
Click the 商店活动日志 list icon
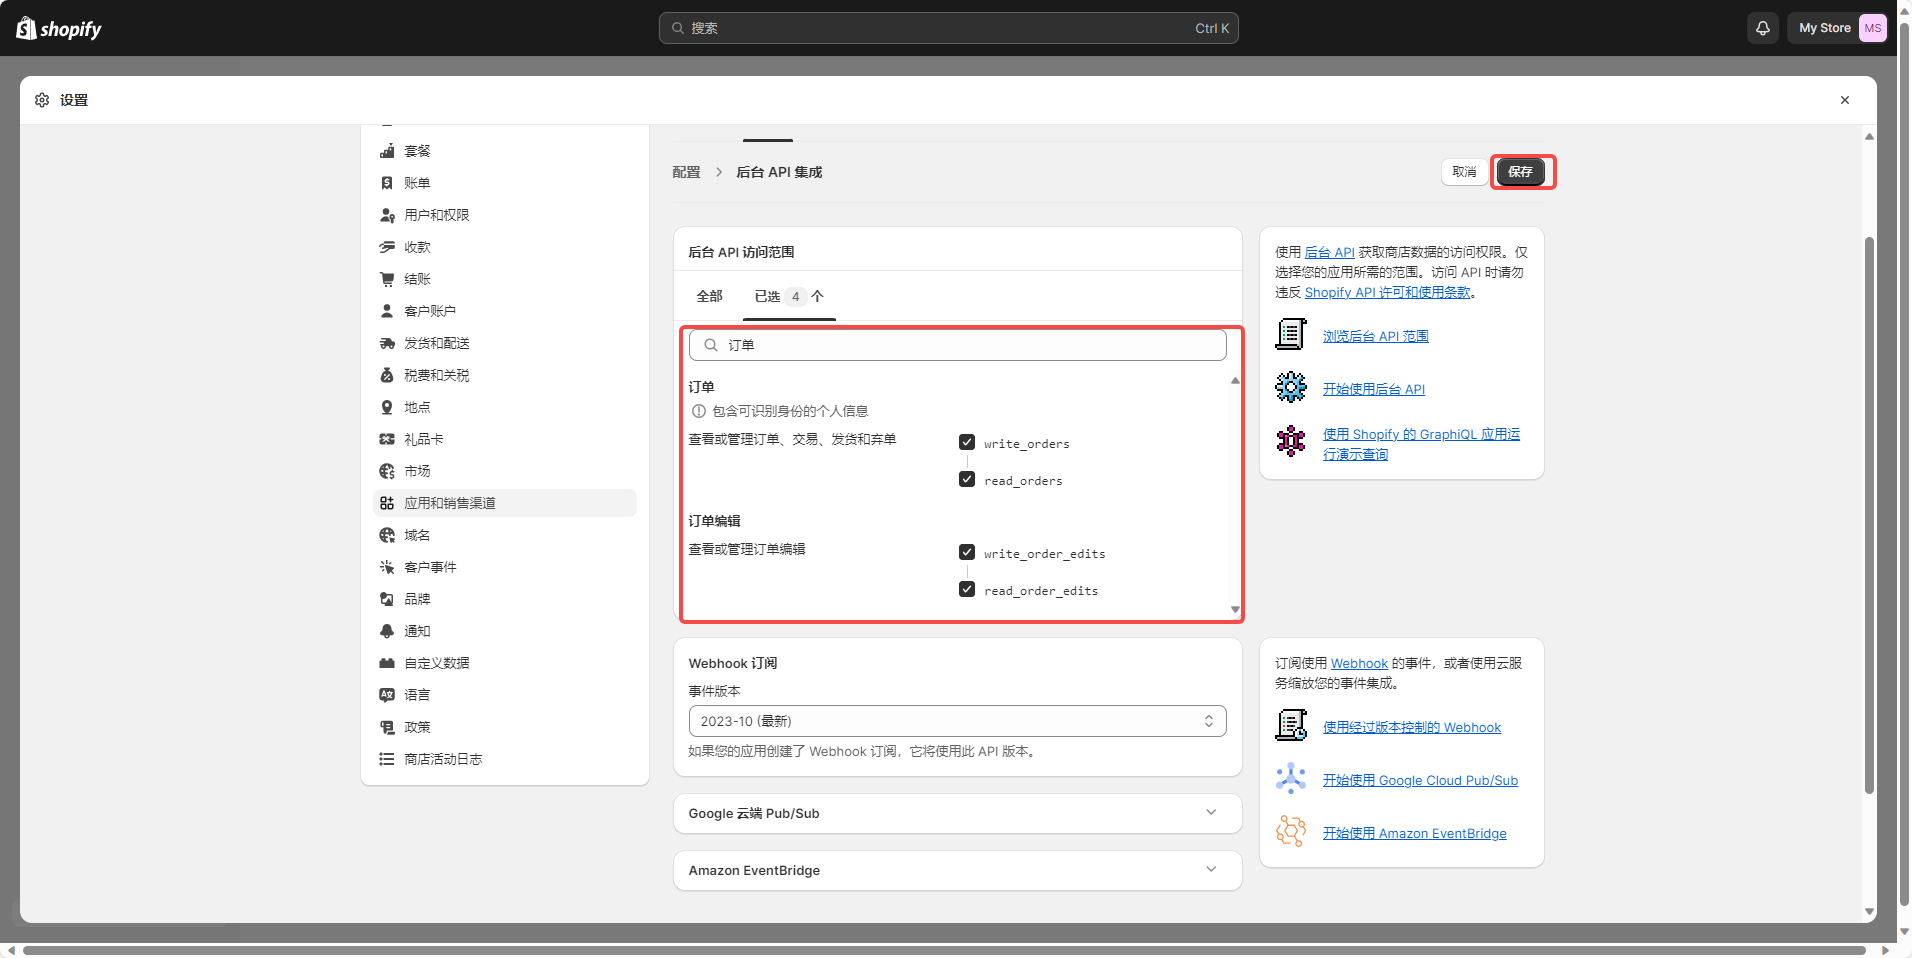coord(387,759)
